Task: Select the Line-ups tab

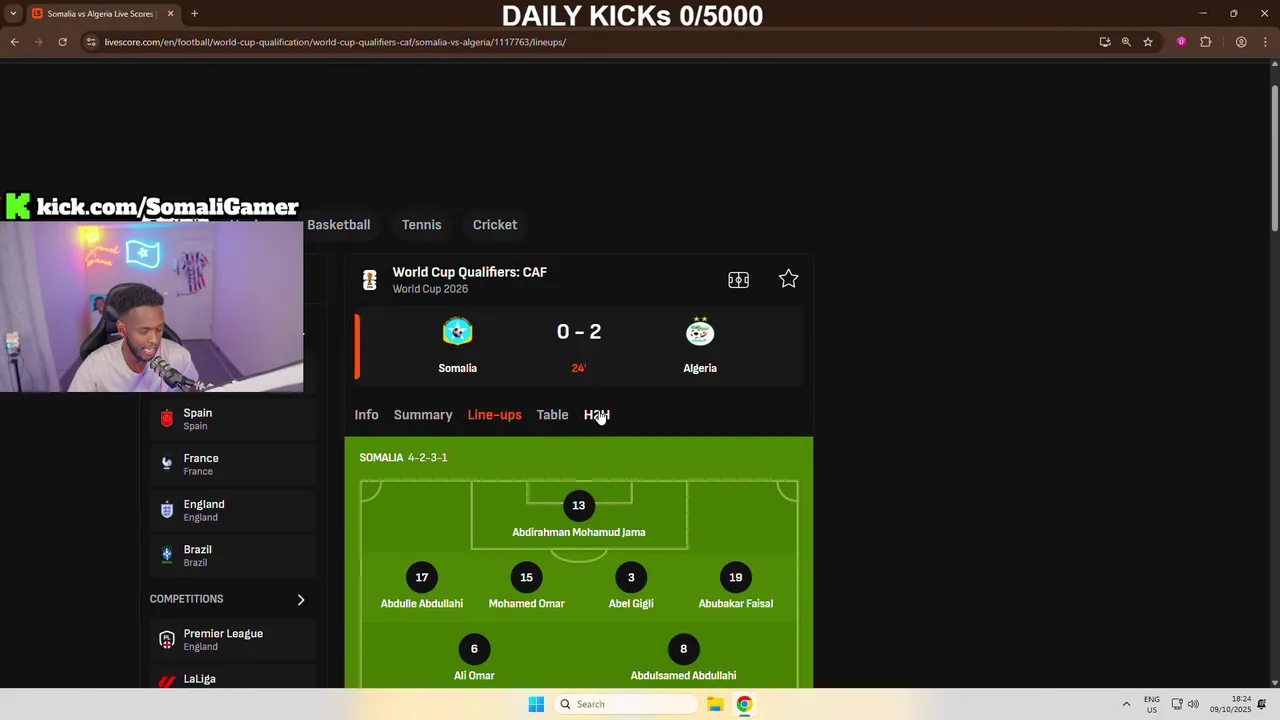Action: [x=495, y=415]
